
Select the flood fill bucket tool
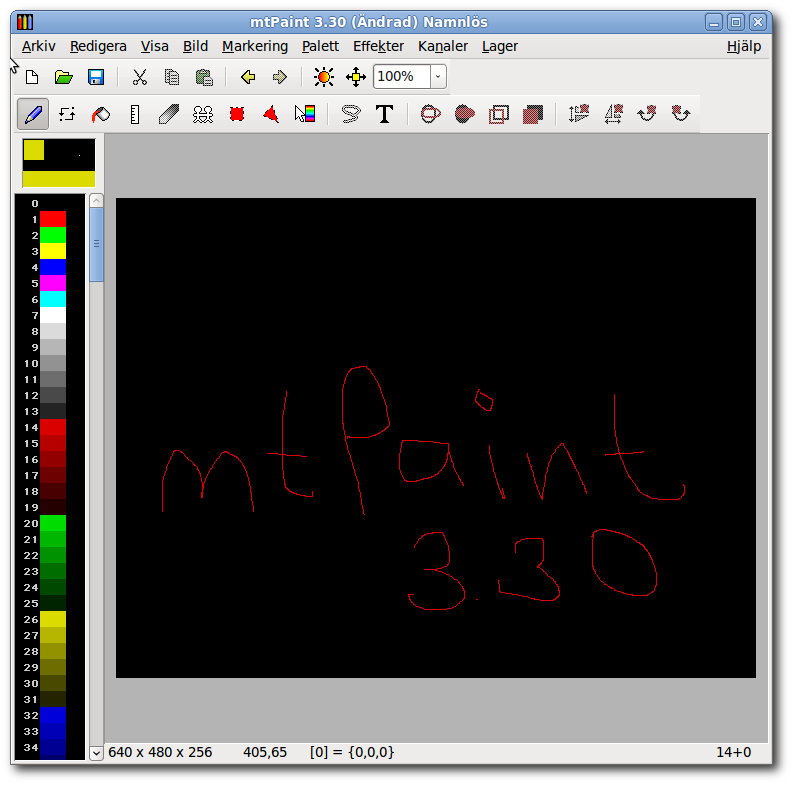click(101, 114)
